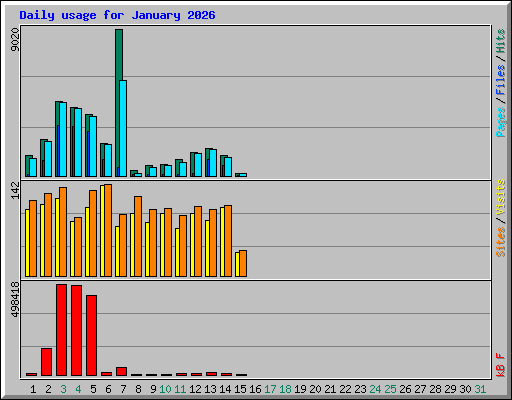Select the orange Sites bar on day 1
Screen dimensions: 512x400
pos(33,238)
